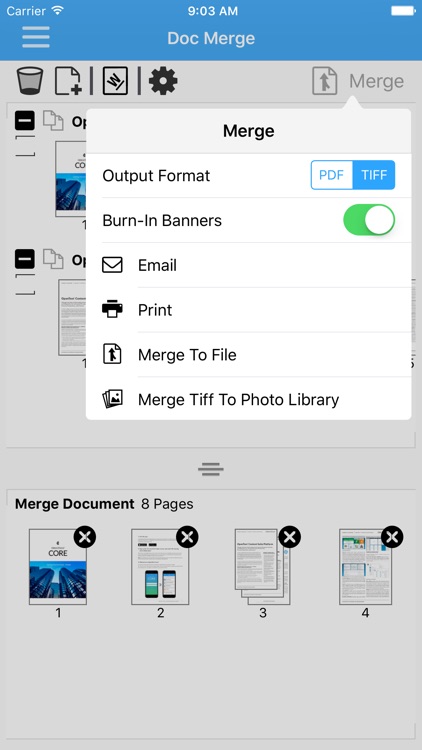Choose Email from Merge menu
The height and width of the screenshot is (750, 422).
click(x=249, y=265)
